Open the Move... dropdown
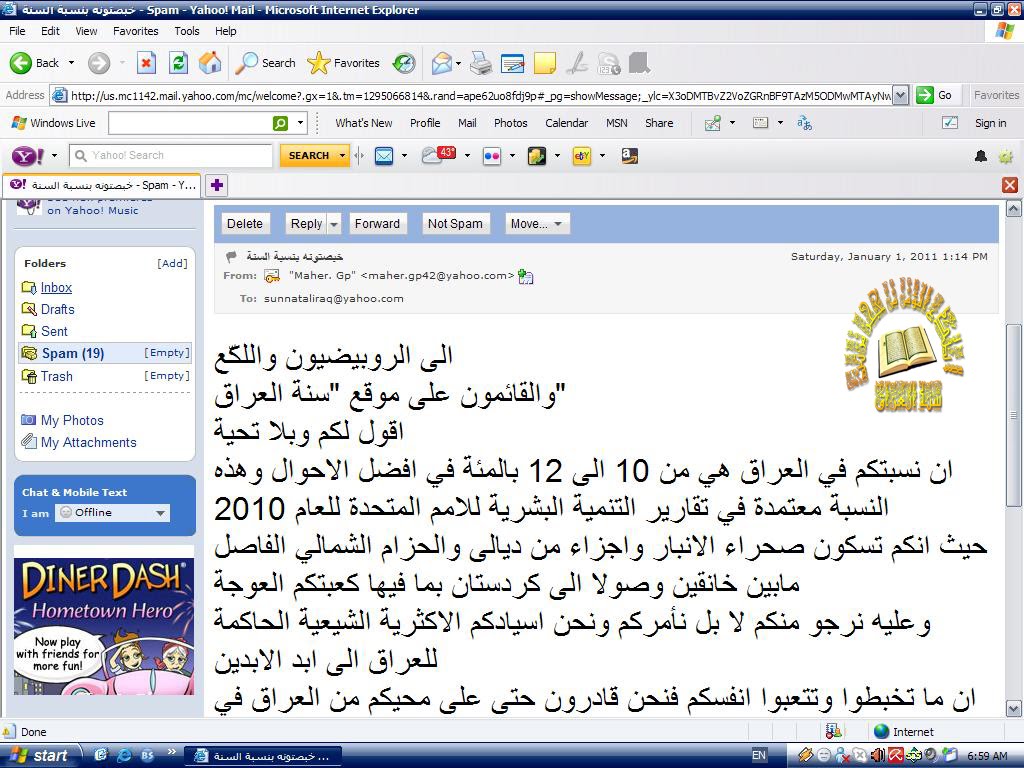1024x768 pixels. [537, 224]
